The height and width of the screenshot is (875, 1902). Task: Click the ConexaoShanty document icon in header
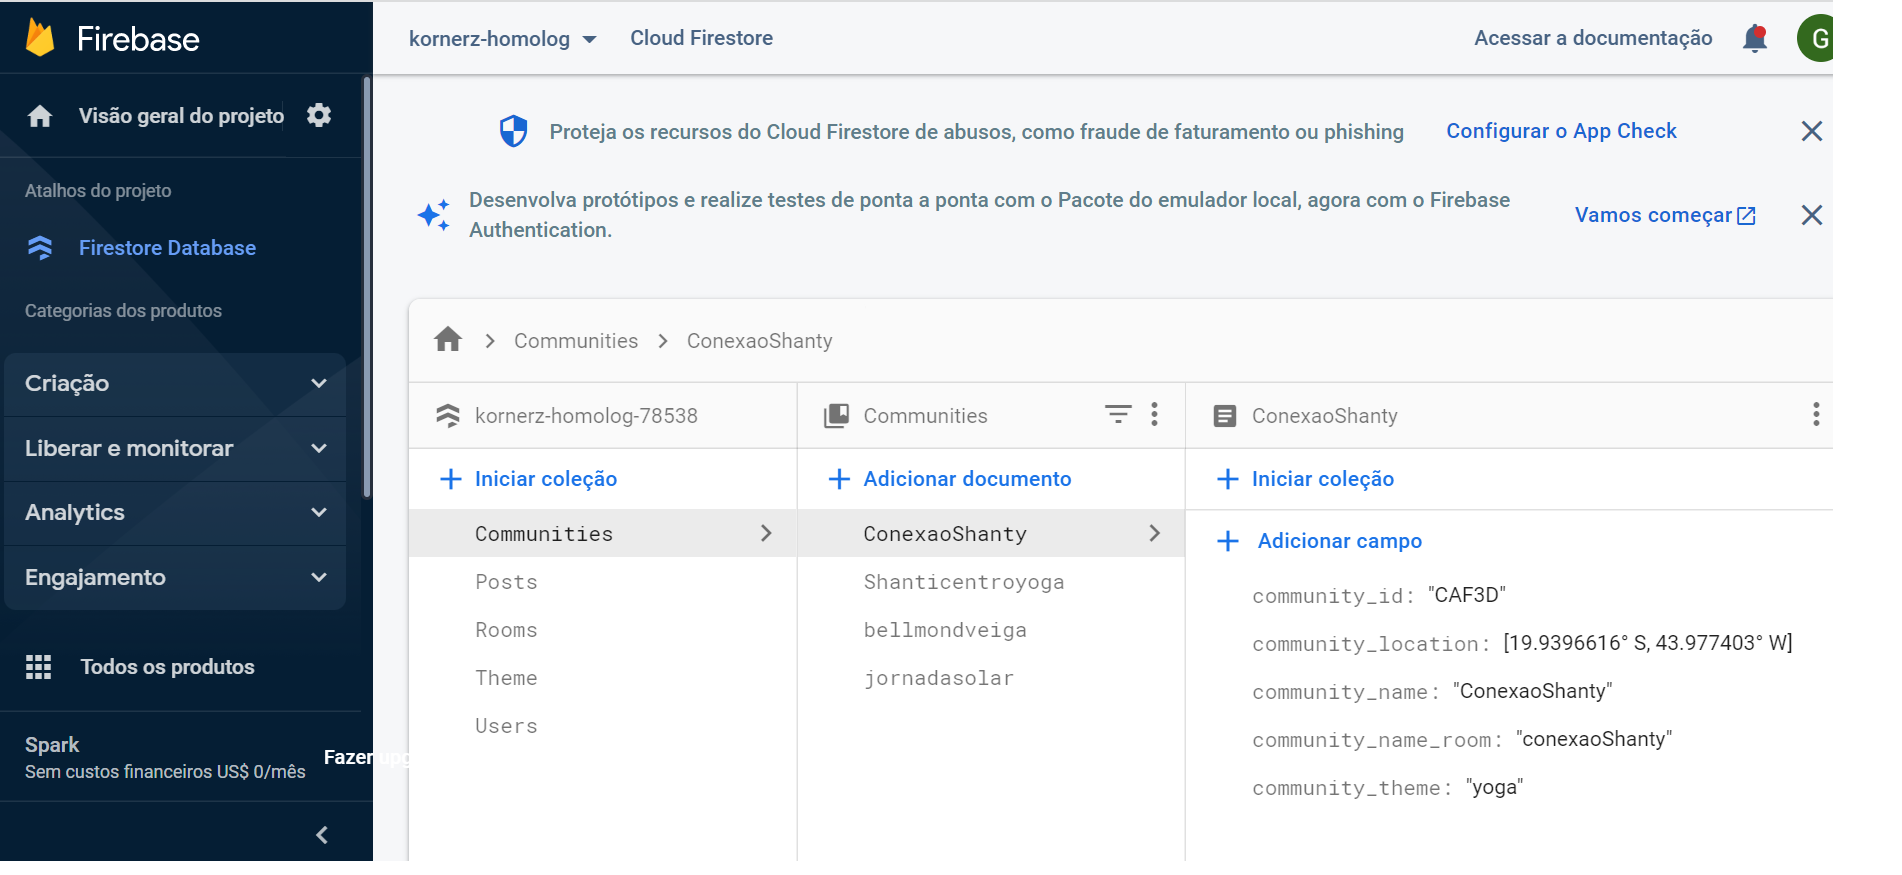tap(1224, 416)
